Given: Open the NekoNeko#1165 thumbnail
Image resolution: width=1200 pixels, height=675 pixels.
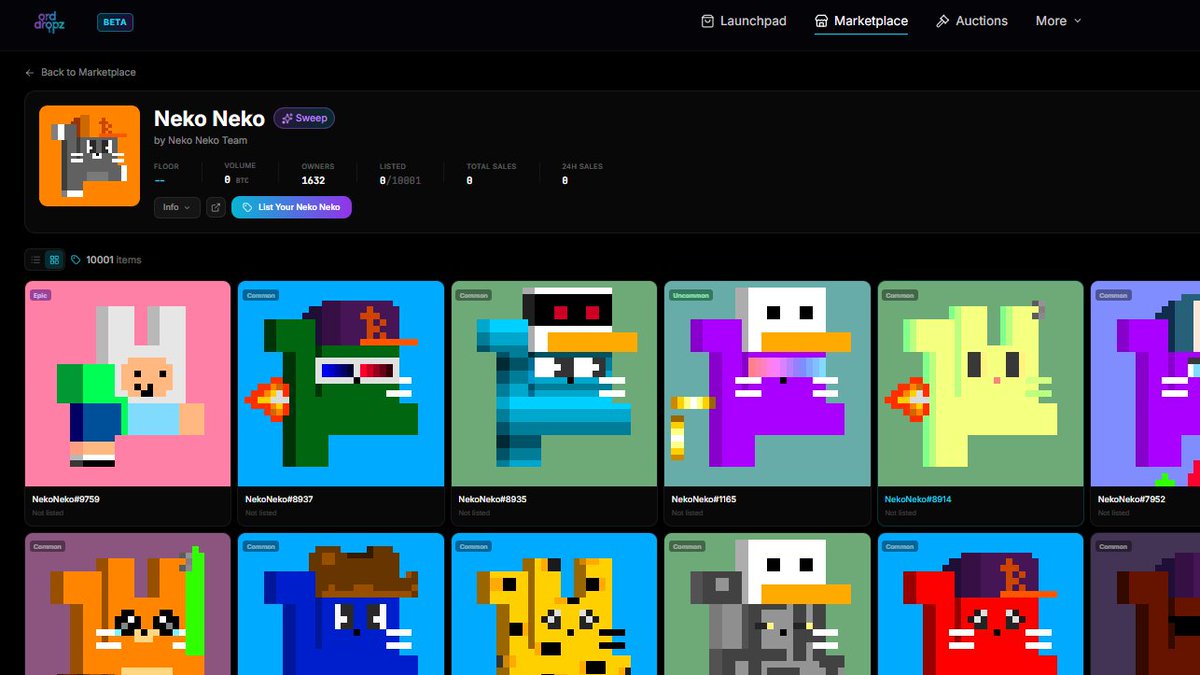Looking at the screenshot, I should tap(767, 384).
